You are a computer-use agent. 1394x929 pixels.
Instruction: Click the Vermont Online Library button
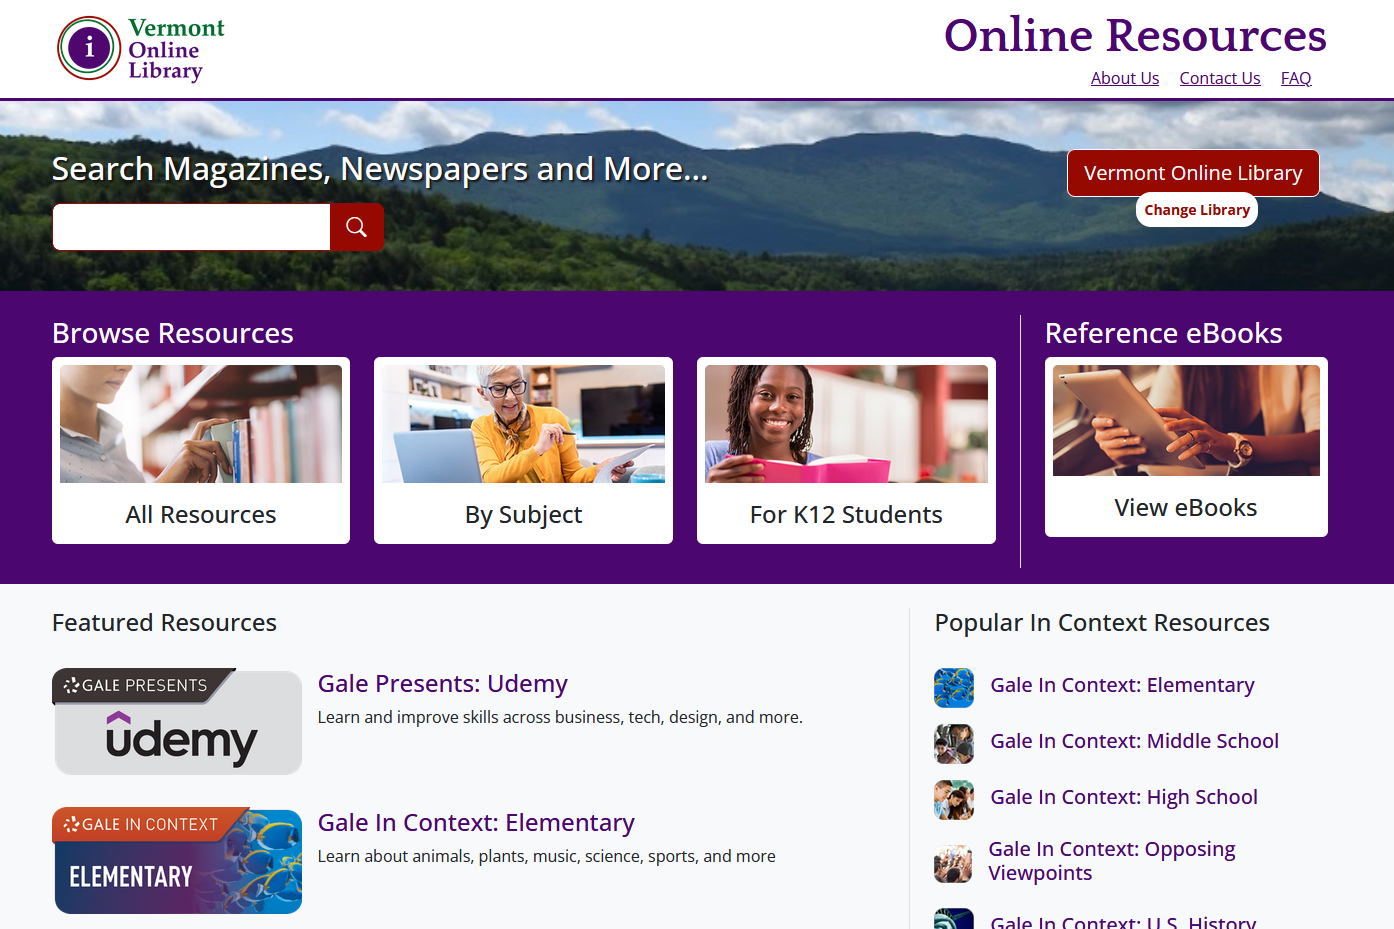(1193, 173)
